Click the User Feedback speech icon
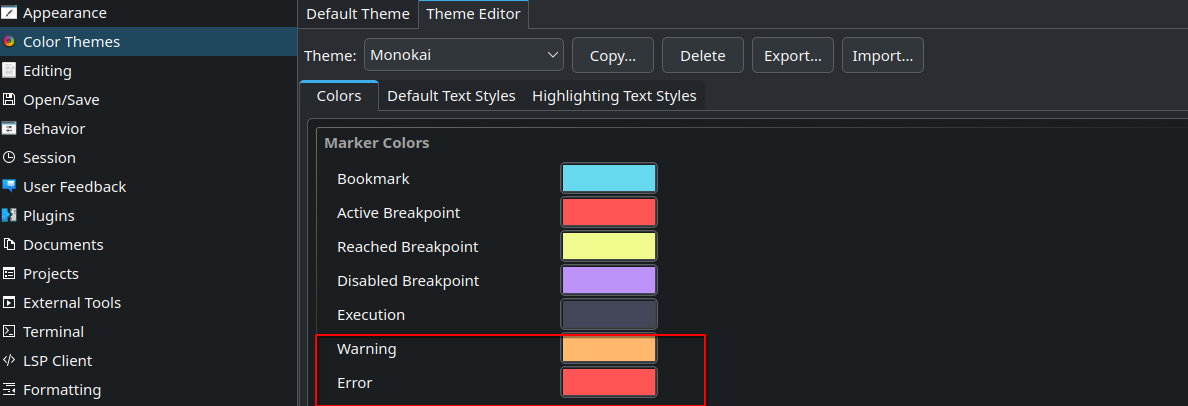Image resolution: width=1188 pixels, height=406 pixels. 9,187
